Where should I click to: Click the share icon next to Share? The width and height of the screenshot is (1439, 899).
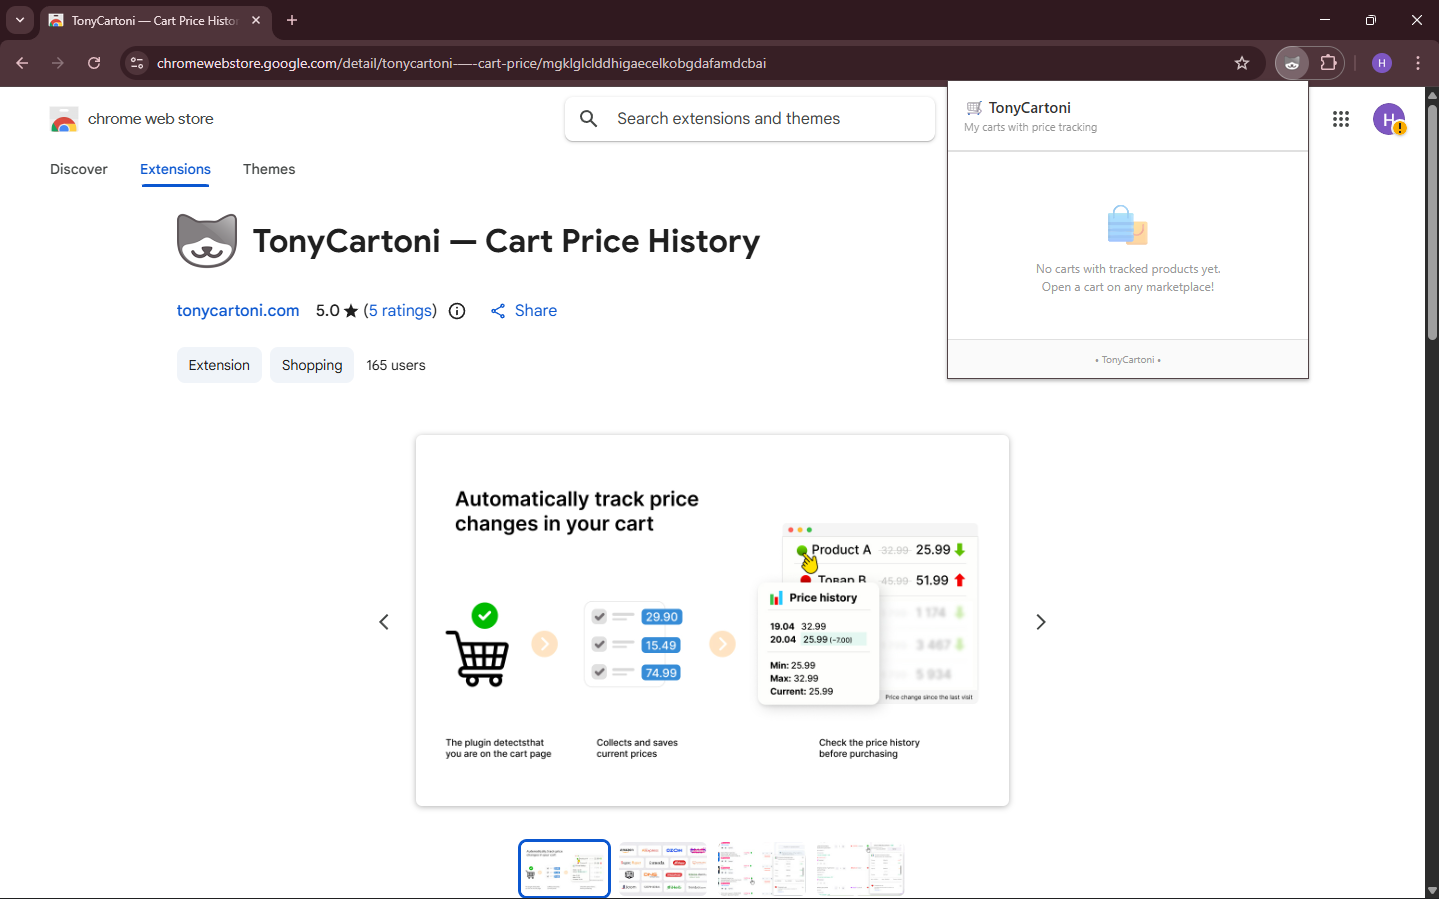[x=498, y=311]
